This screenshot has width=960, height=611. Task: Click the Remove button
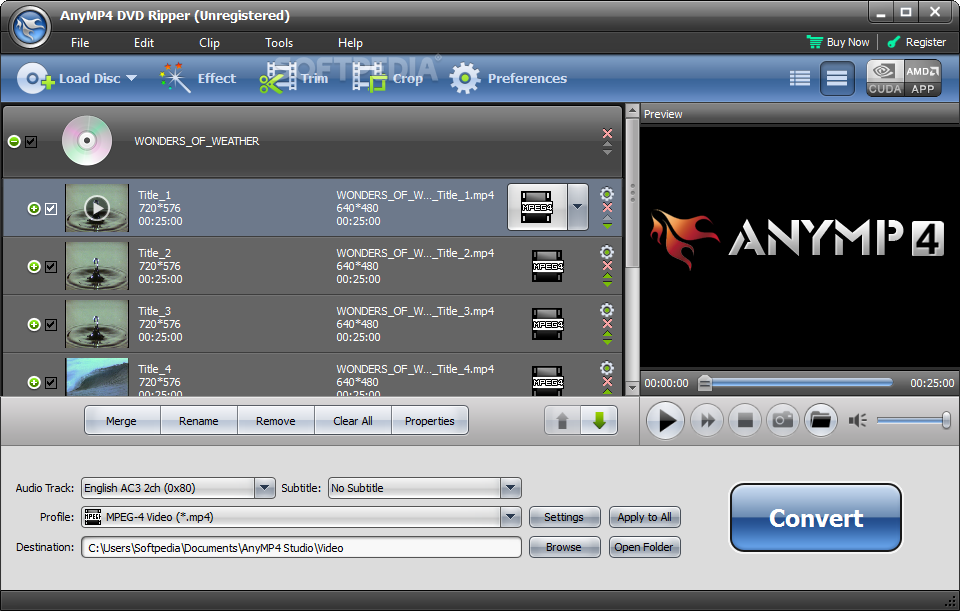[x=276, y=421]
